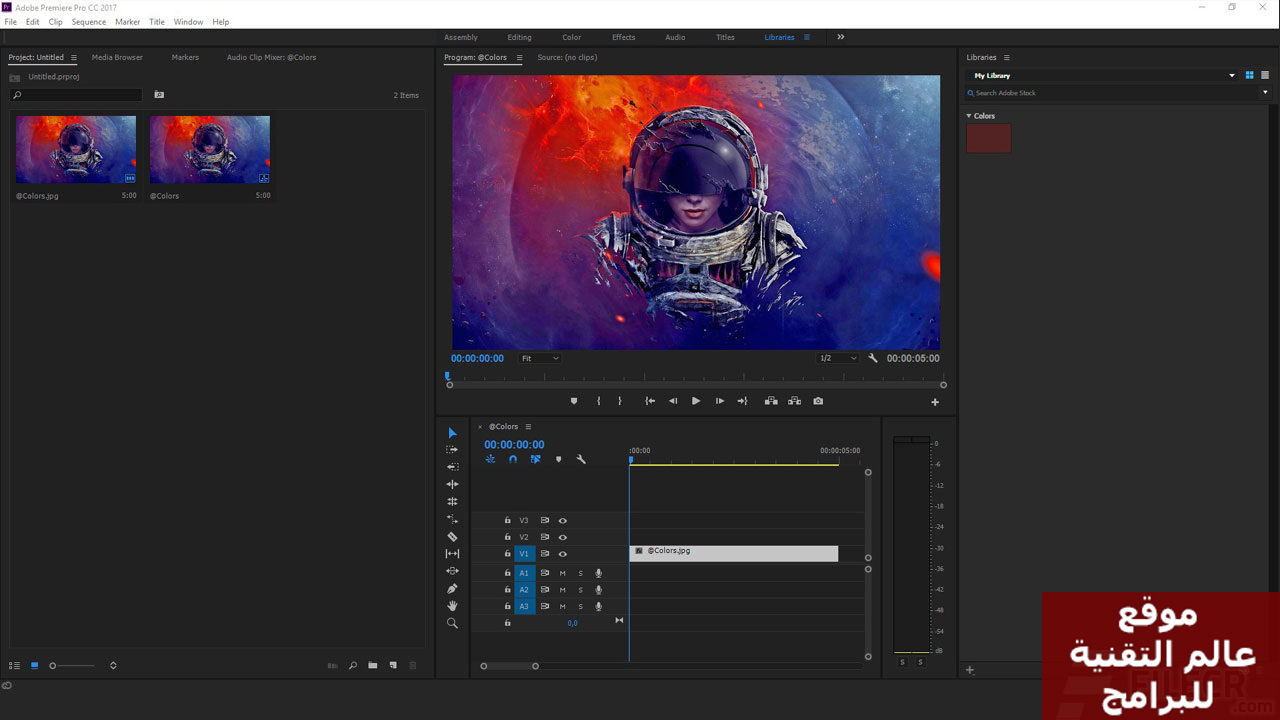The width and height of the screenshot is (1280, 720).
Task: Select the @Colors.jpg clip on timeline
Action: click(x=733, y=553)
